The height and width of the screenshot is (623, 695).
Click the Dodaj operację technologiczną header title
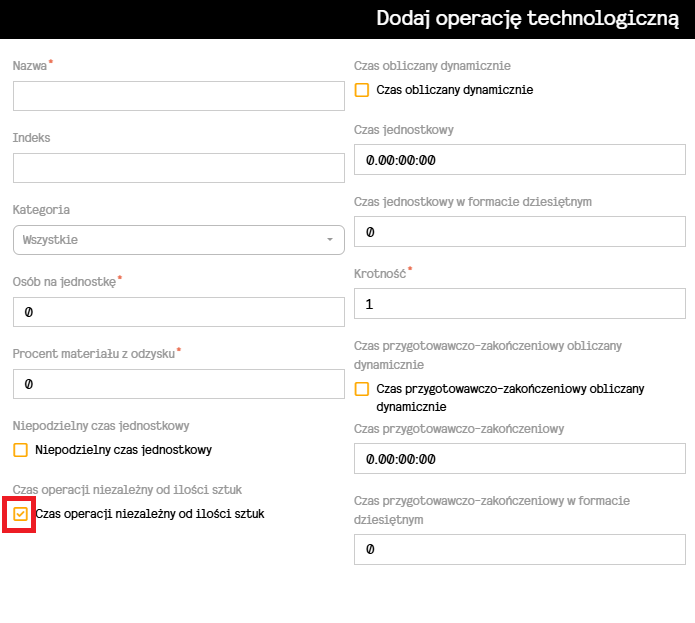pos(527,19)
